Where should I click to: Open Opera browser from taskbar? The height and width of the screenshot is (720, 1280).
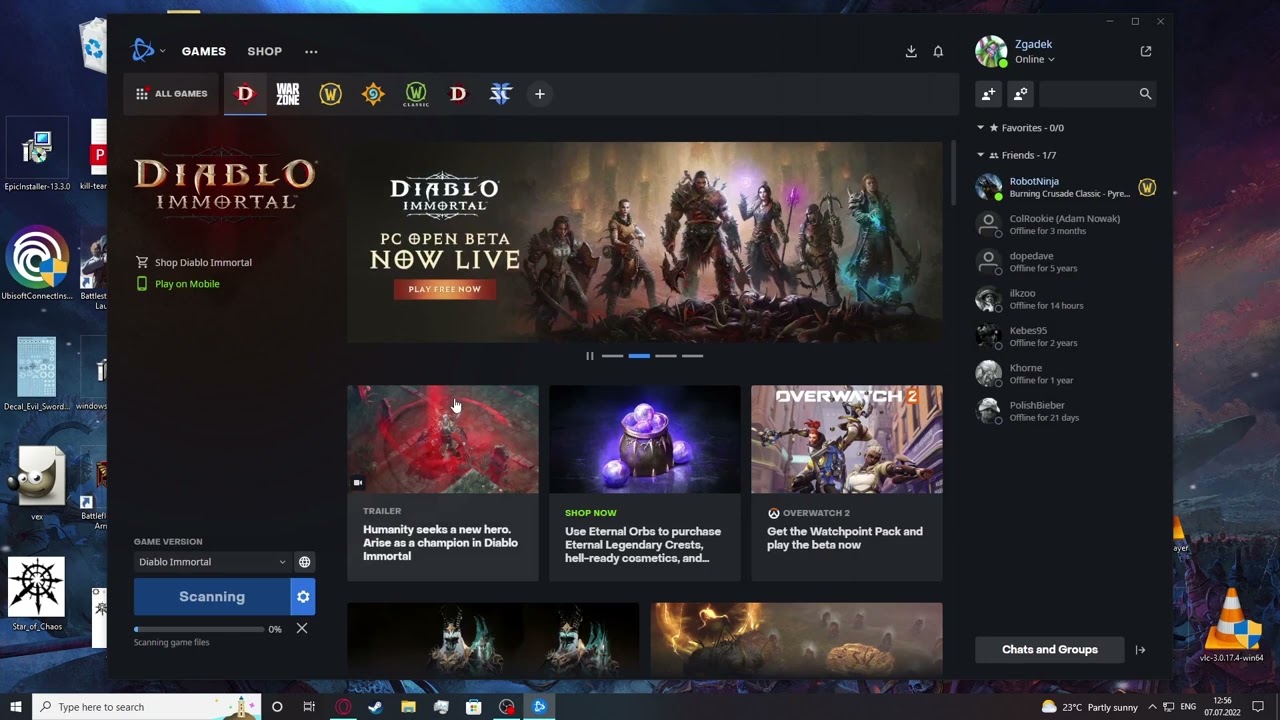(x=343, y=707)
